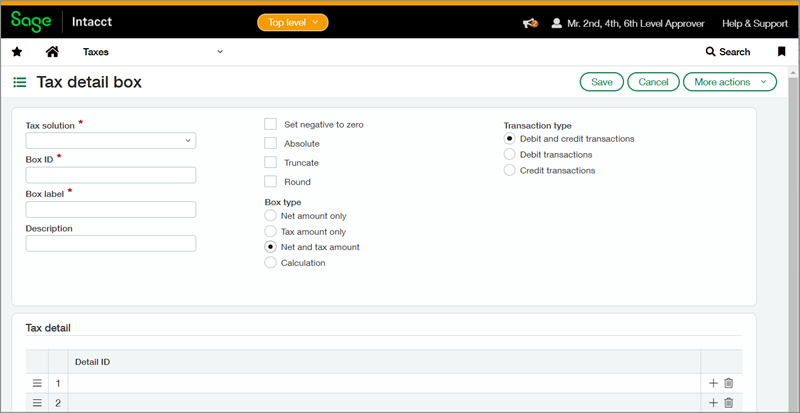Open Help & Support menu

coord(755,23)
